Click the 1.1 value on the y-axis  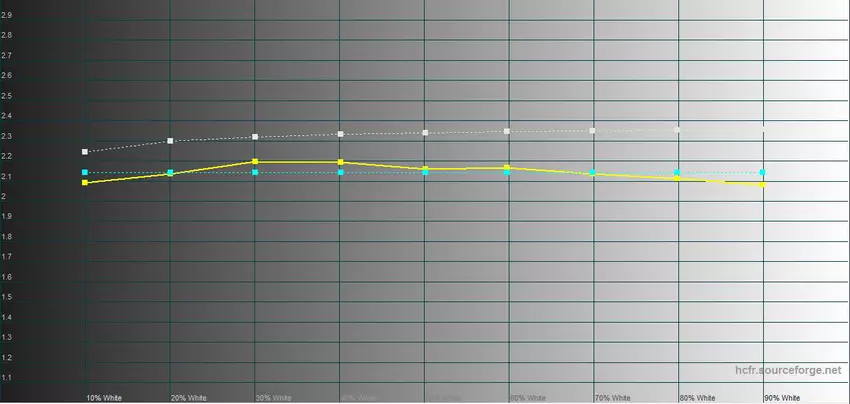tap(7, 377)
